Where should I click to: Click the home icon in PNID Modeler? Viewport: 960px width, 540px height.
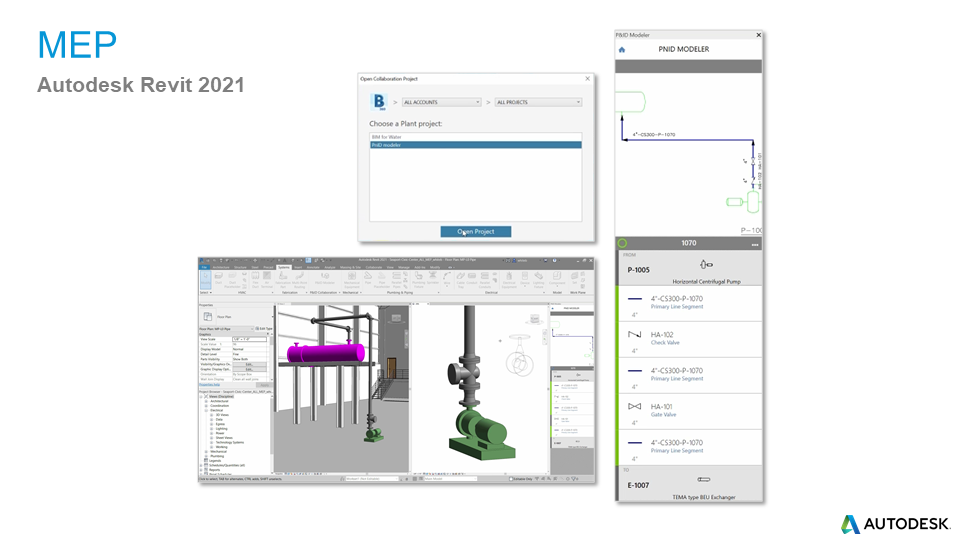[622, 49]
